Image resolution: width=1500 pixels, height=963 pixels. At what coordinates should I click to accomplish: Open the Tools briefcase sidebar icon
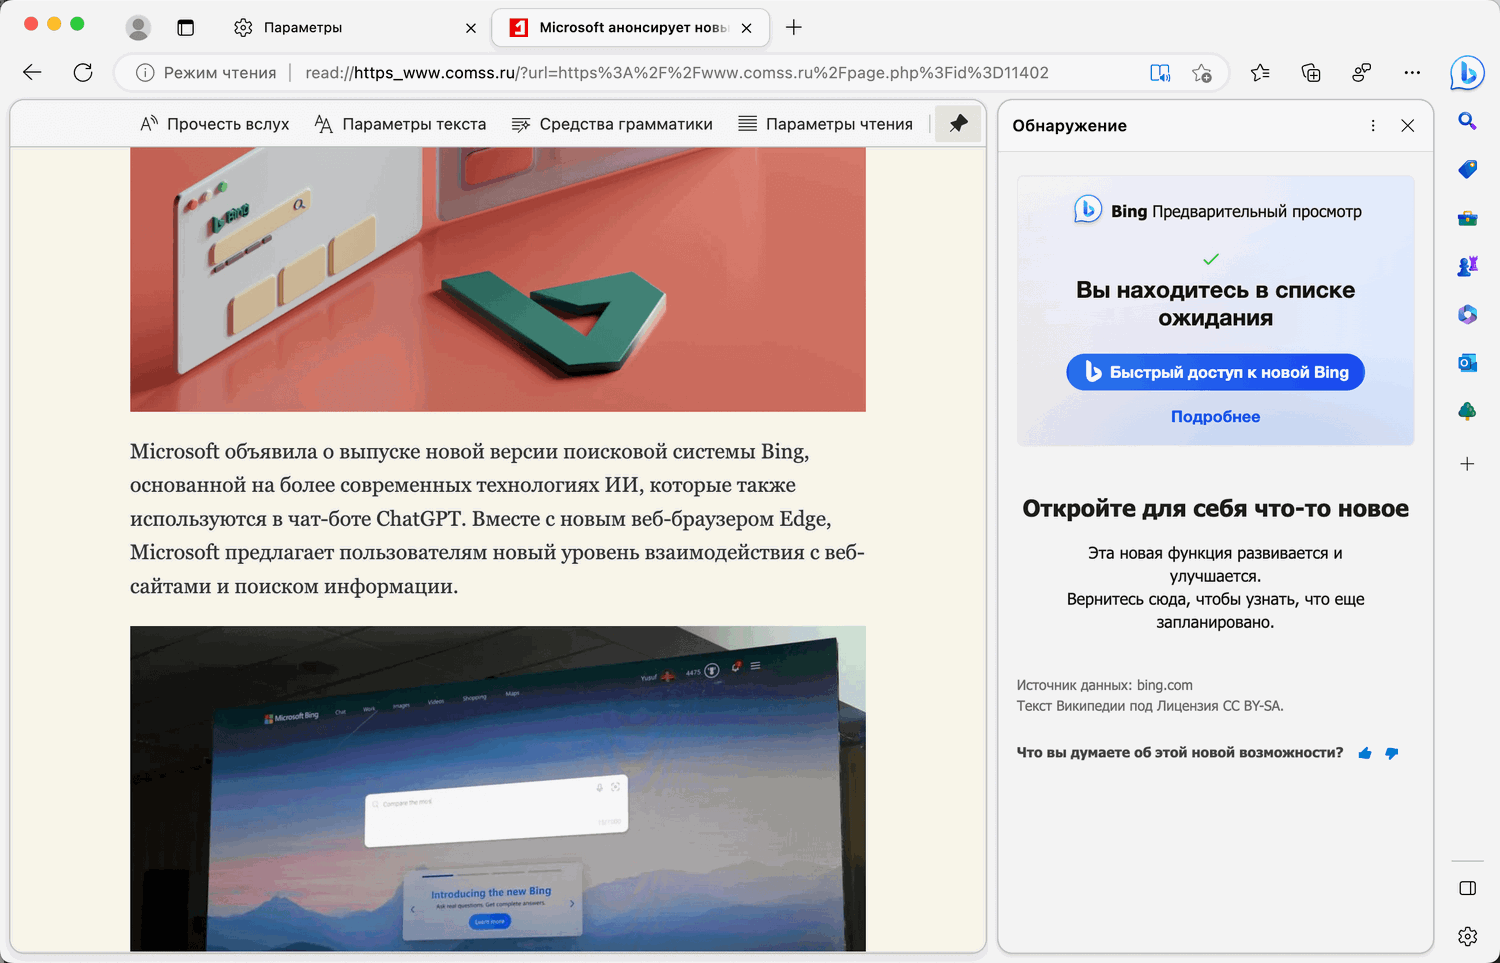(x=1467, y=218)
